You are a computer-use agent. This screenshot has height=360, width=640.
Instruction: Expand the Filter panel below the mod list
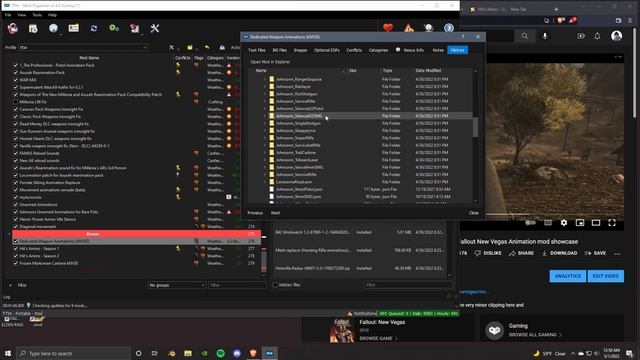[x=10, y=285]
